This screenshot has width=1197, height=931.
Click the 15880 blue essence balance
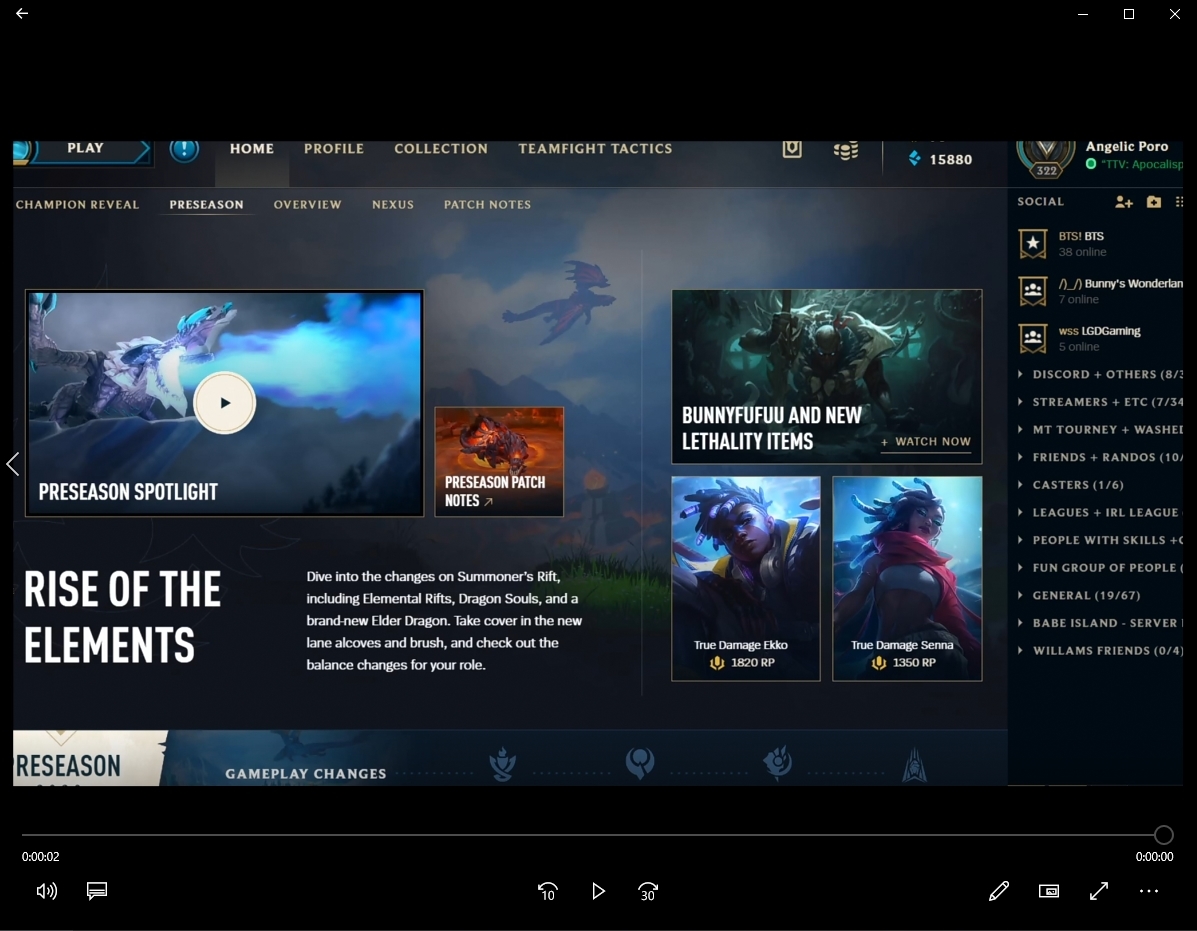pos(950,159)
